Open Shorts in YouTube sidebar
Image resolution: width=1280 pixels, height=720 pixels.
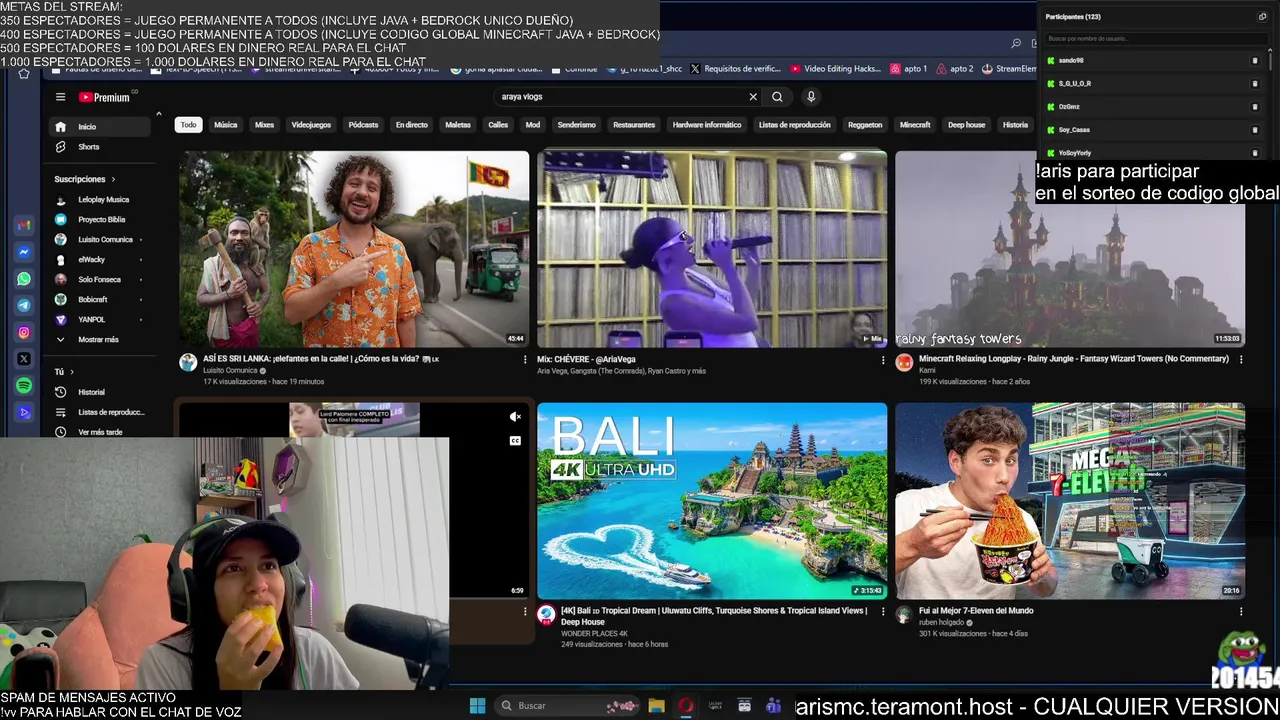pos(101,147)
